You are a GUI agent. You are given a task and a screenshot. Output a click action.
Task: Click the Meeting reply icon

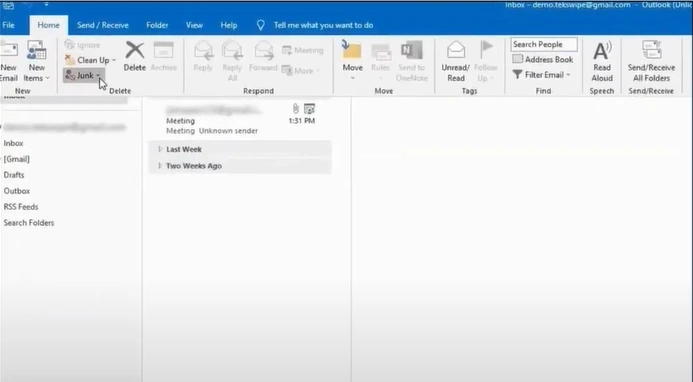287,50
